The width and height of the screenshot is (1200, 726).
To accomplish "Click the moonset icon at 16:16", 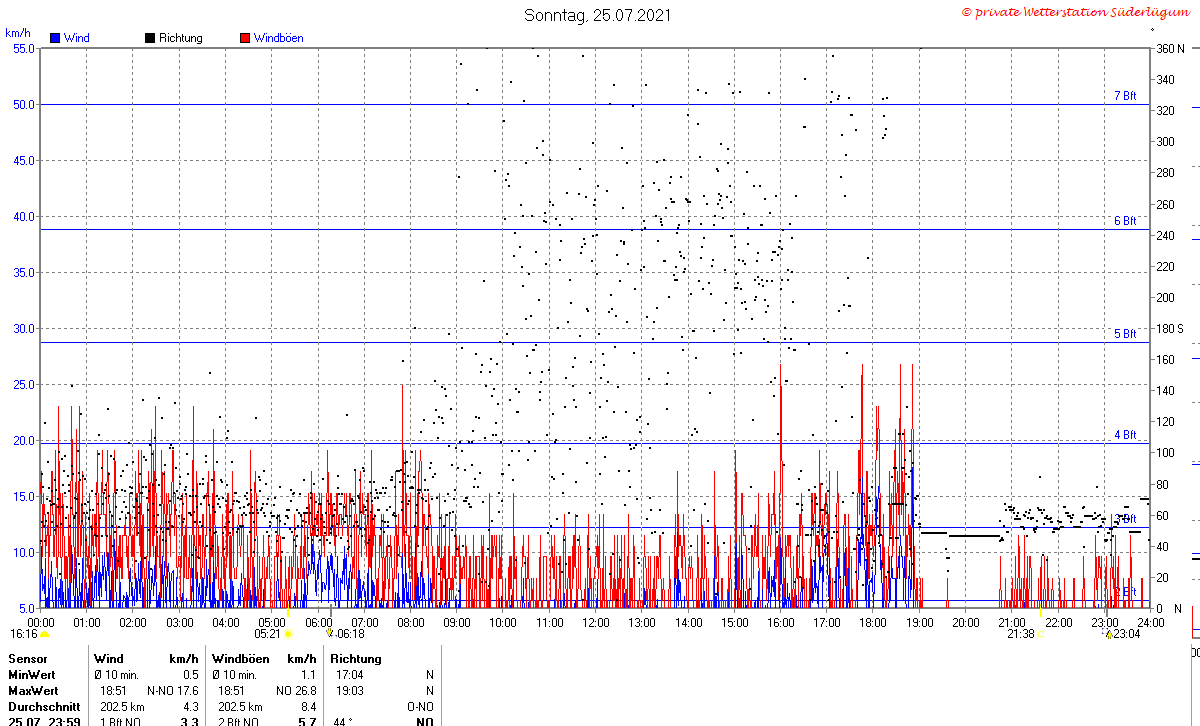I will click(44, 634).
